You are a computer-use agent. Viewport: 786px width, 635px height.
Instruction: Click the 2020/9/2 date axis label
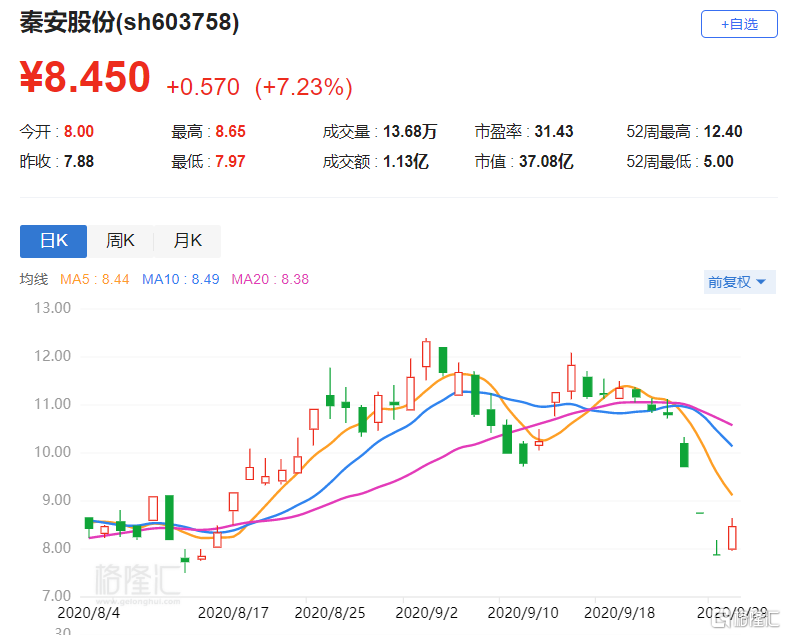pyautogui.click(x=427, y=613)
